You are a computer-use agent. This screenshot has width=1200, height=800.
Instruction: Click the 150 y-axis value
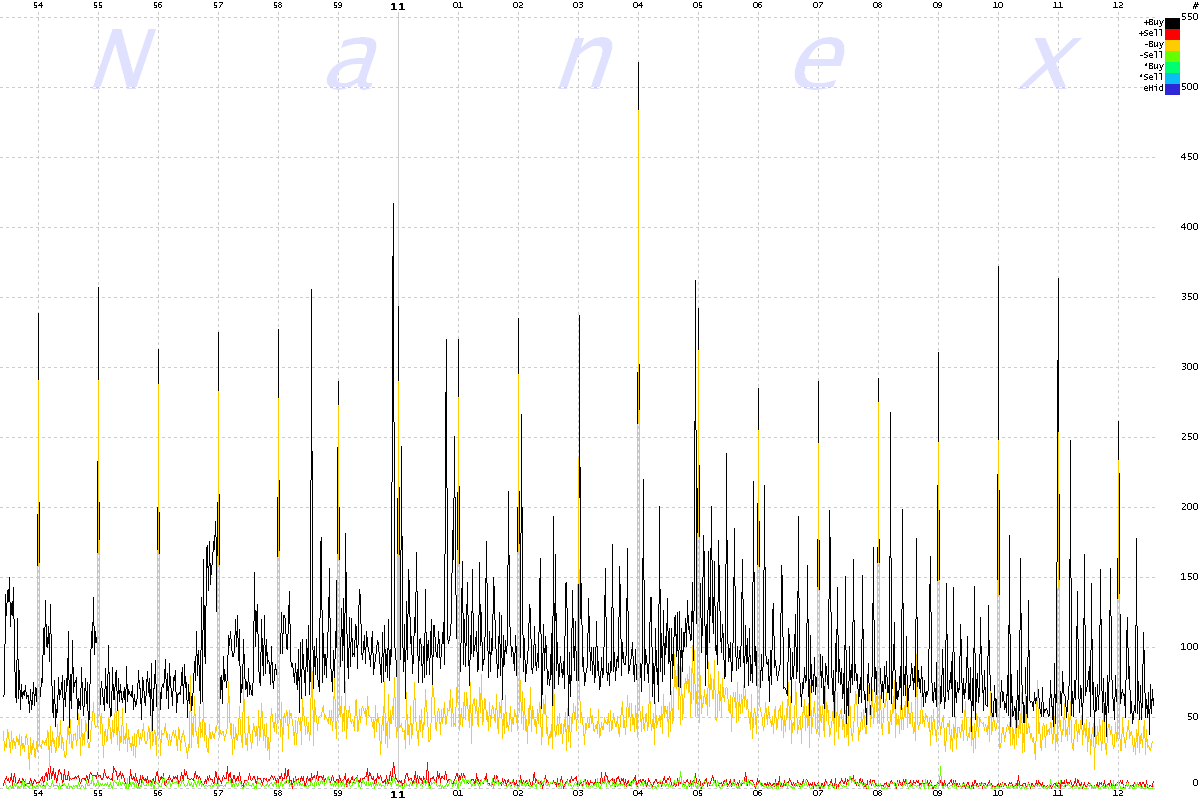[x=1189, y=578]
